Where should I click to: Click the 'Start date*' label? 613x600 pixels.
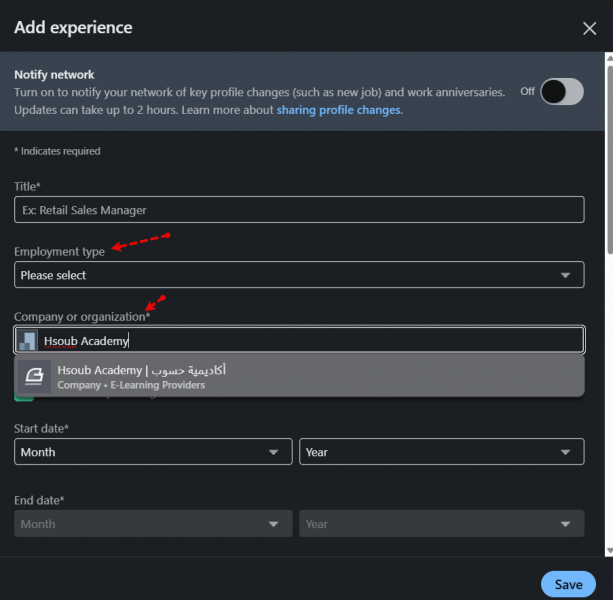point(41,429)
